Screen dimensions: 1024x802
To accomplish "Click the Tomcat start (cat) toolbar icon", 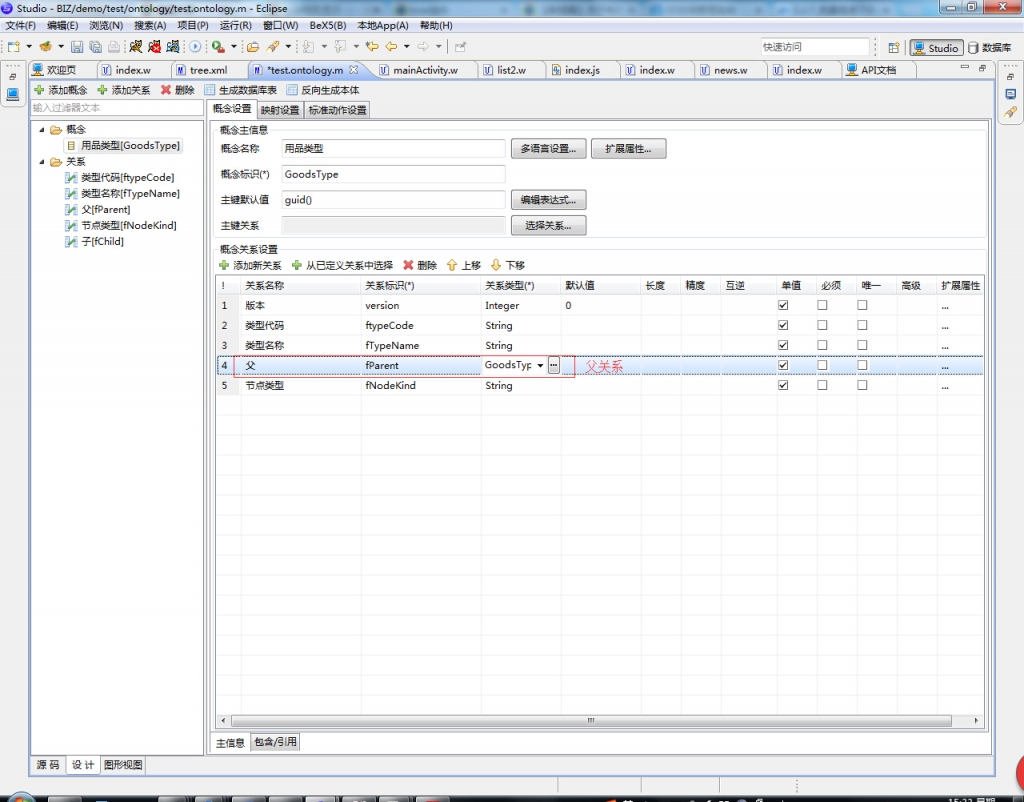I will pyautogui.click(x=135, y=47).
